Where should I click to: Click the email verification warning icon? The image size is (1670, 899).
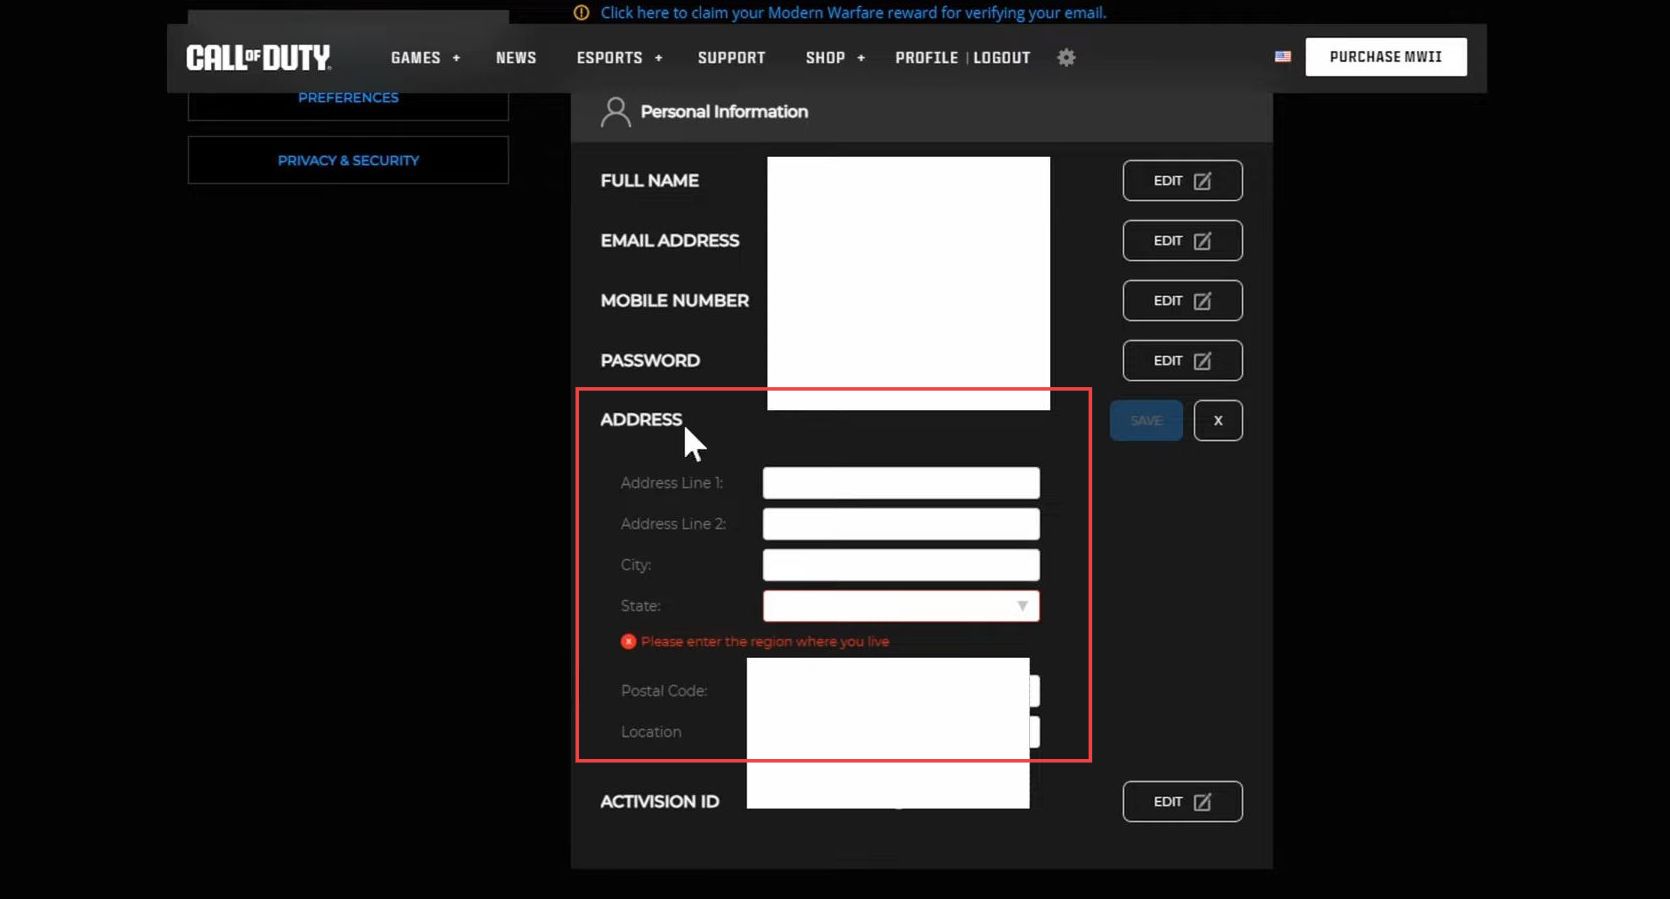(x=581, y=13)
